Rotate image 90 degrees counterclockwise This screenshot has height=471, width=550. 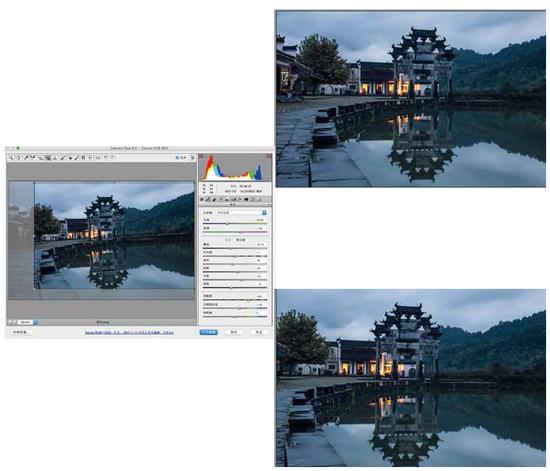[x=106, y=158]
